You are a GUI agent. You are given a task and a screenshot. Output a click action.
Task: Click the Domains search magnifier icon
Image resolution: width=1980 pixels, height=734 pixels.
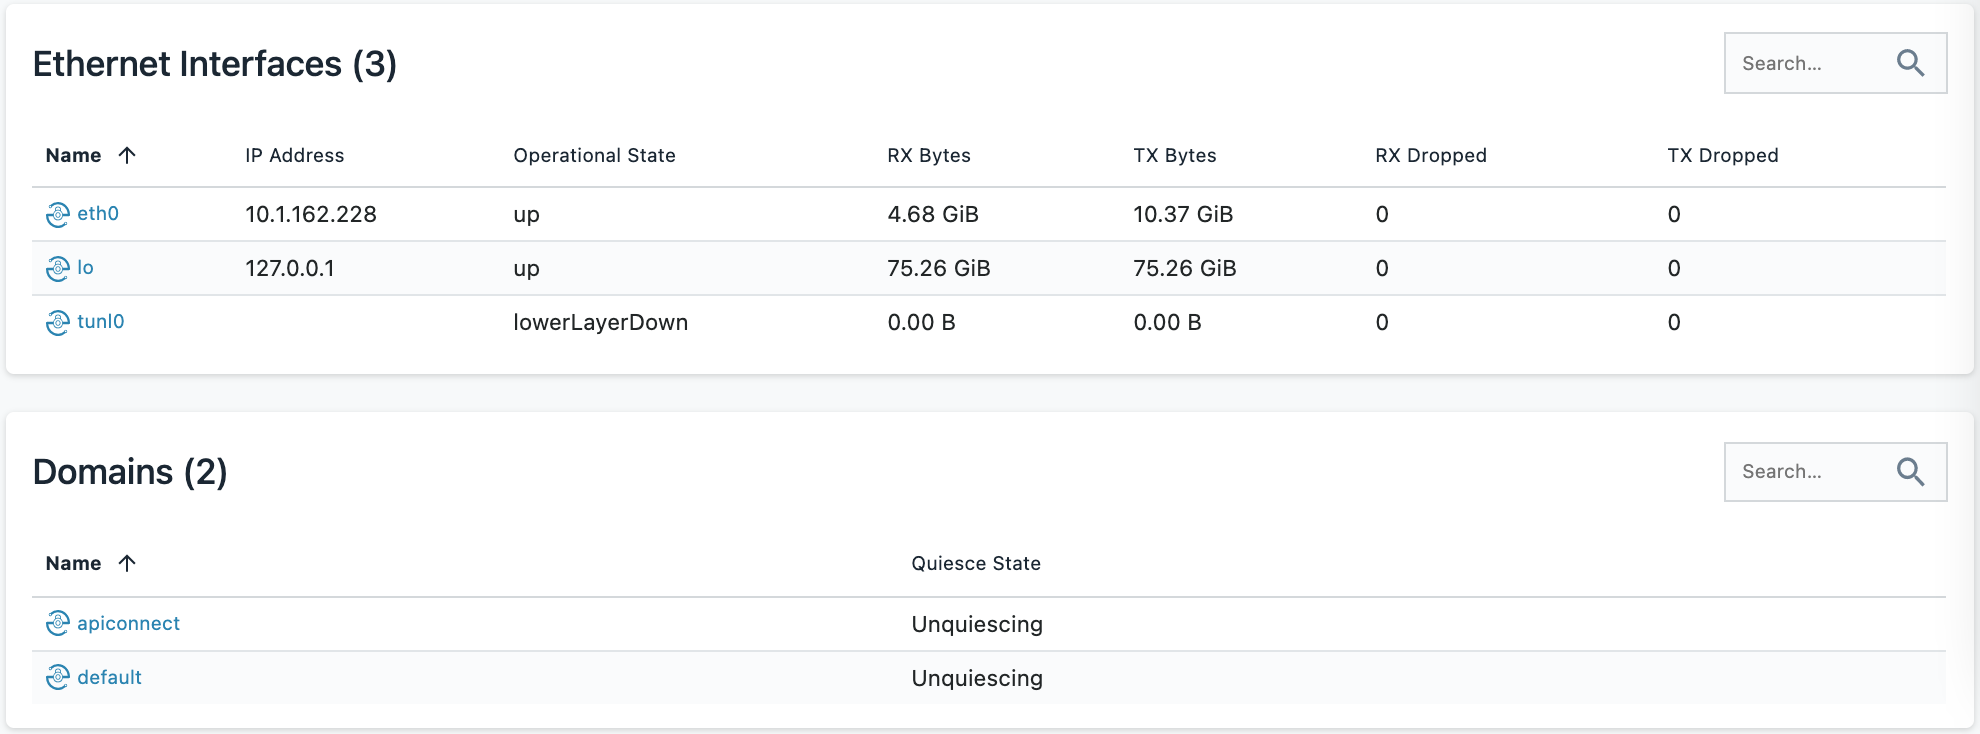pyautogui.click(x=1910, y=471)
